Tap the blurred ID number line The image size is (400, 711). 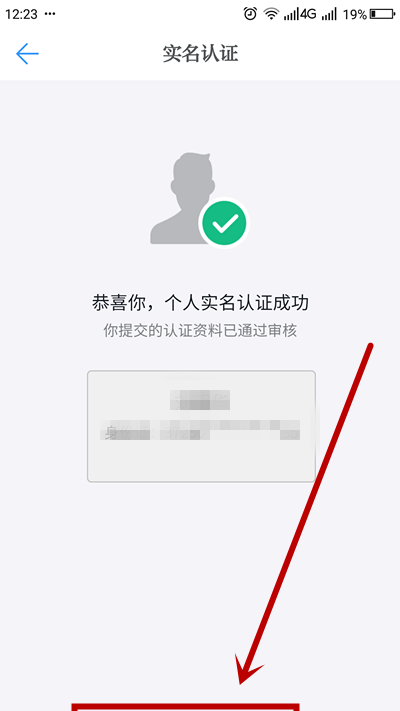pyautogui.click(x=200, y=431)
